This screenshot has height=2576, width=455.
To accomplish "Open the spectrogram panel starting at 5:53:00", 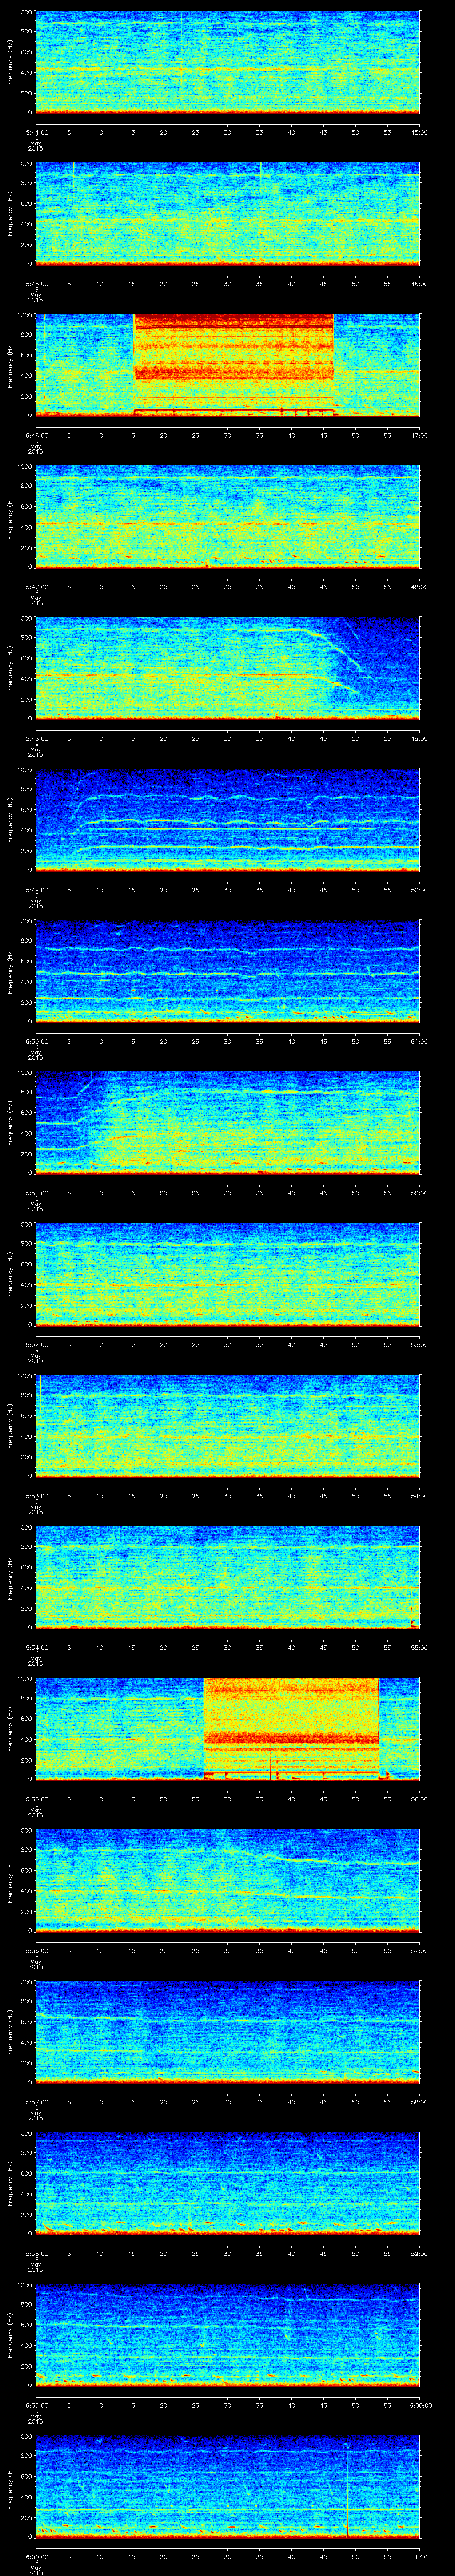I will tap(227, 1426).
